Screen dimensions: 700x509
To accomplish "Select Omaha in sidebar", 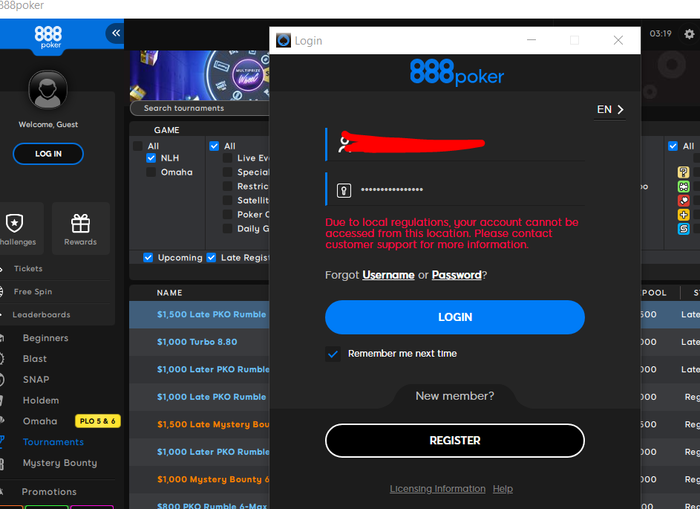I will click(x=40, y=421).
